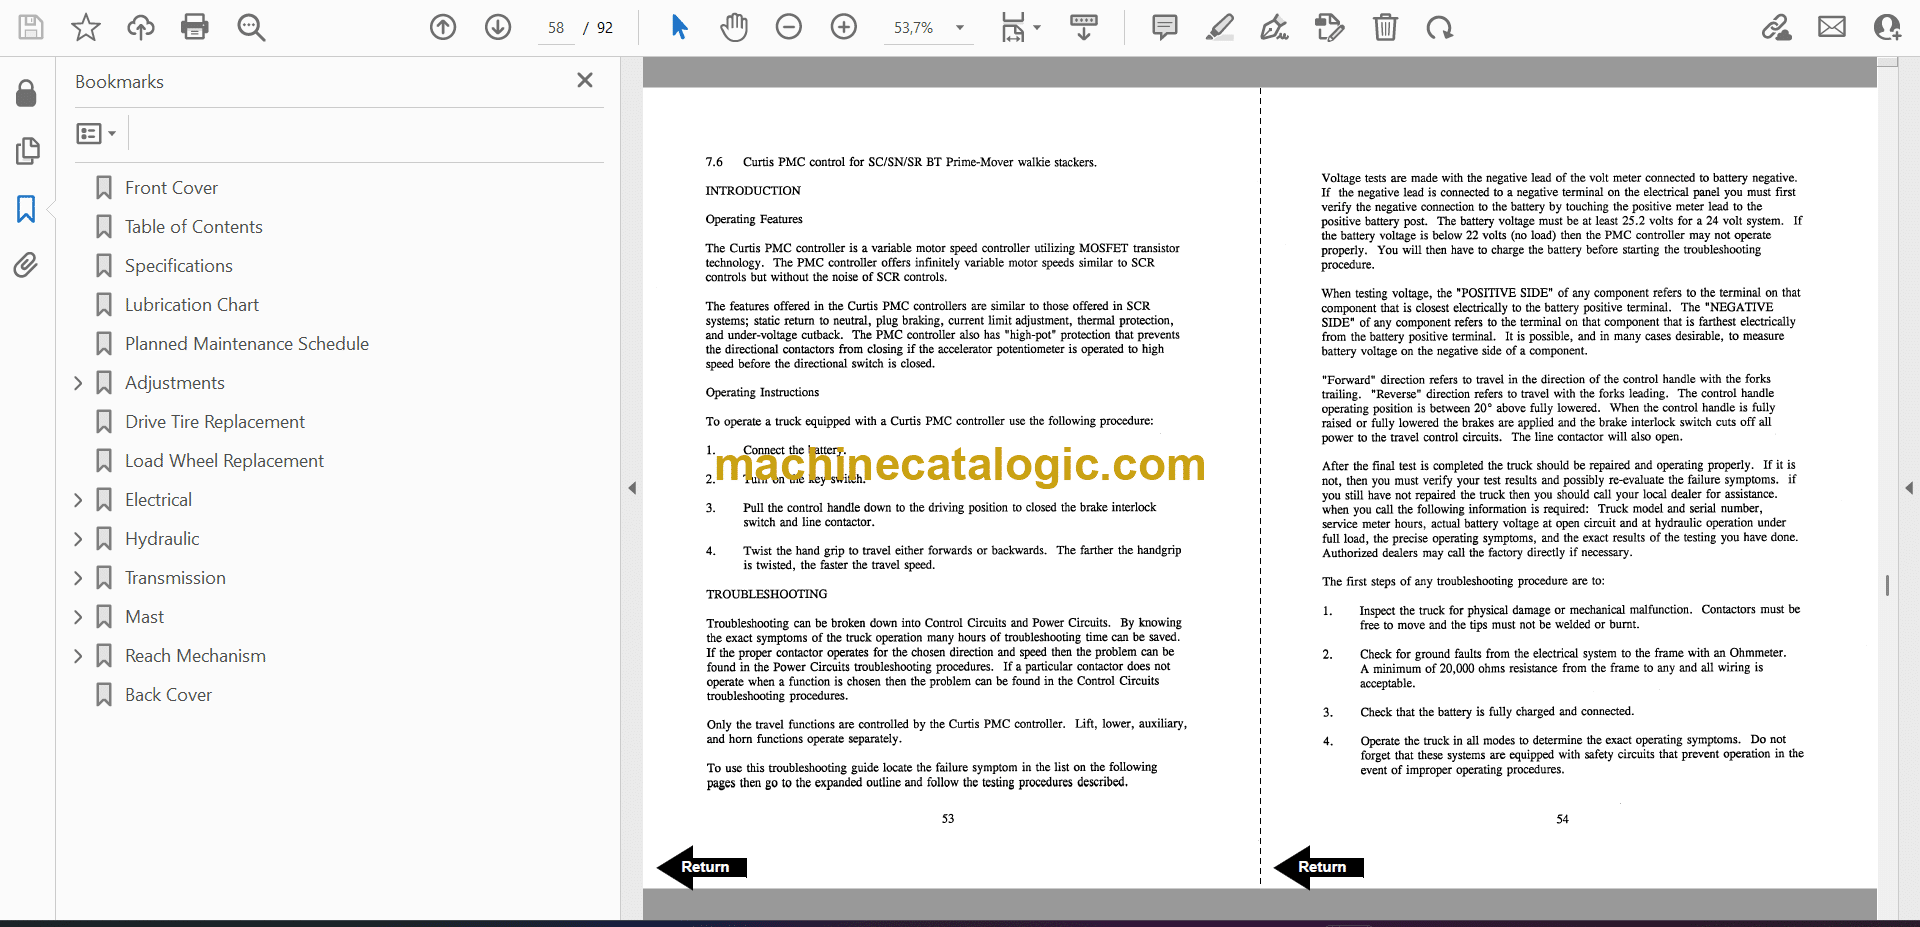The image size is (1920, 927).
Task: Open the Specifications bookmark
Action: coord(178,266)
